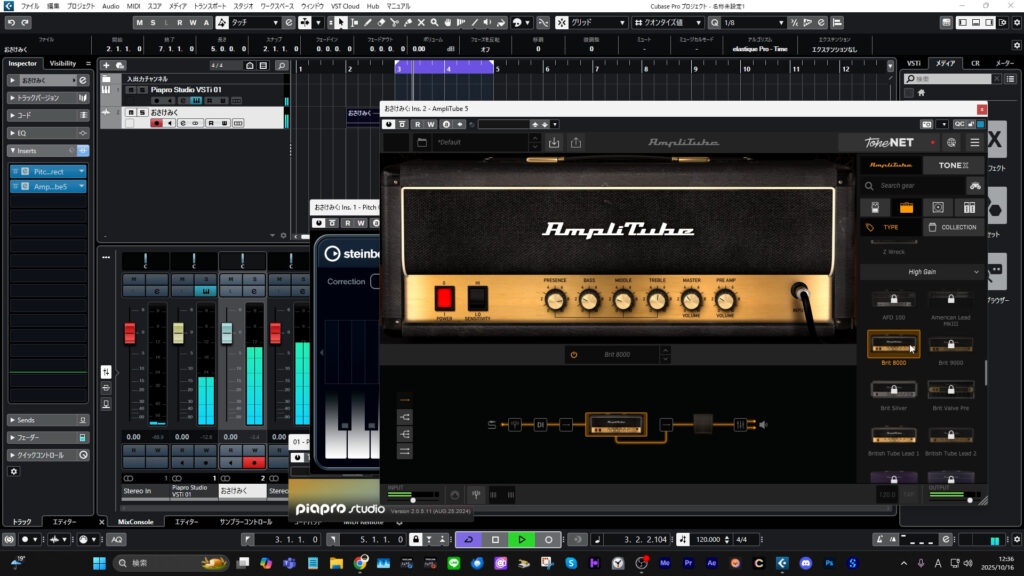Open the トランスポート menu

click(x=209, y=6)
